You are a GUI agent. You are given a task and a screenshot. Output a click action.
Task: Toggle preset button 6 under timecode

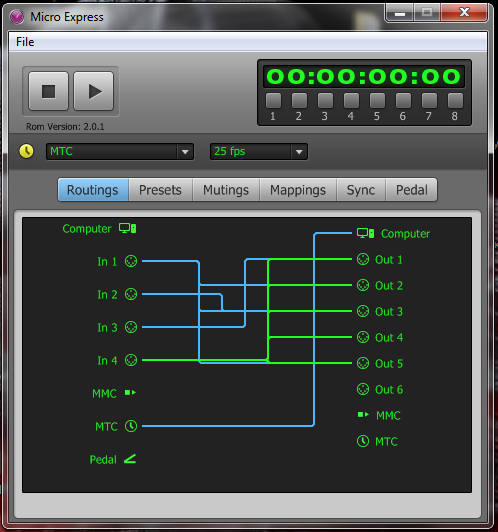(x=403, y=100)
